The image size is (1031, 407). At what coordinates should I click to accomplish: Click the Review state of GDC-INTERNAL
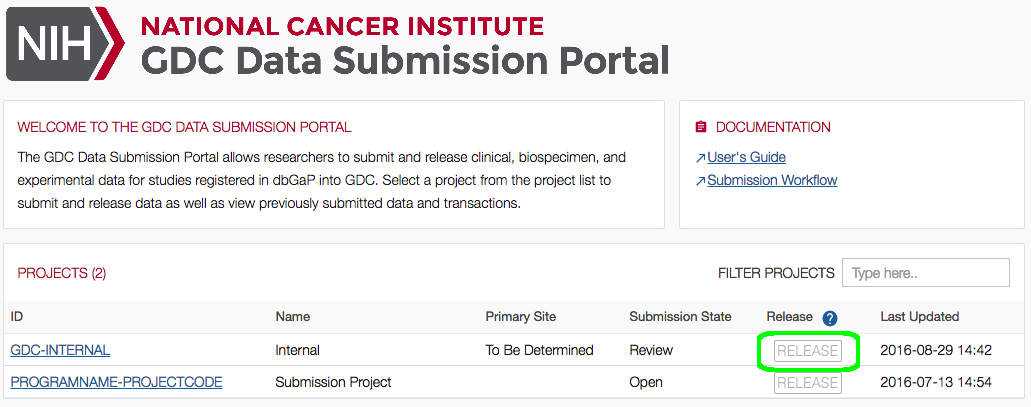[x=651, y=350]
